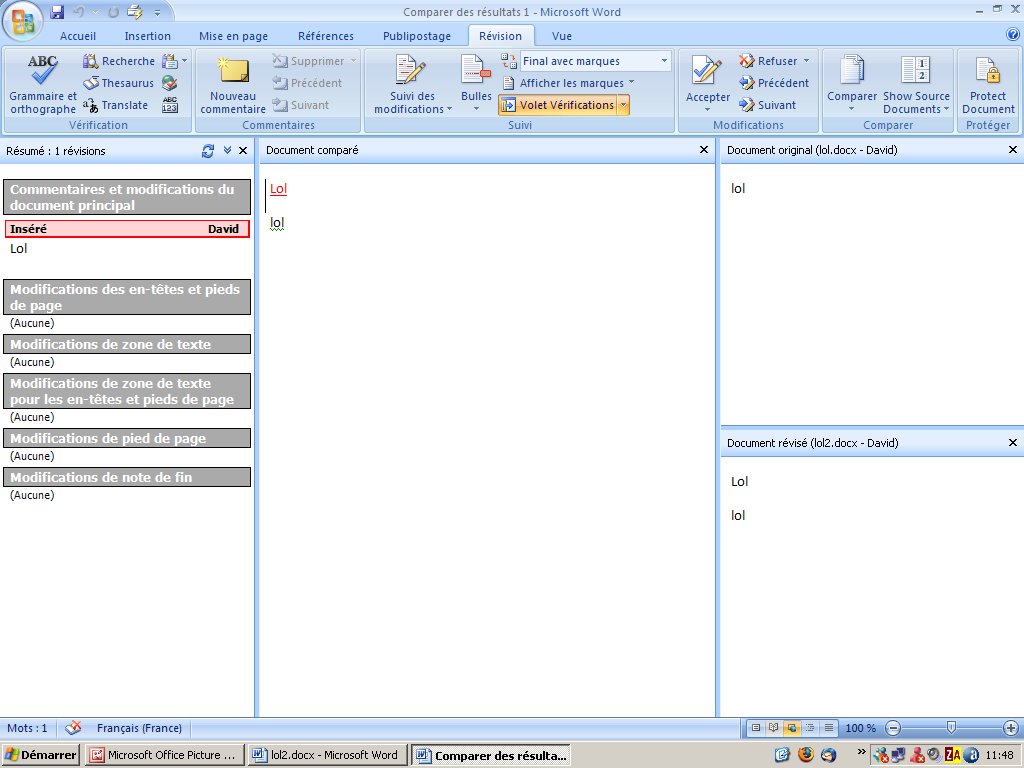Screen dimensions: 1024x768
Task: Open the round Office button menu
Action: point(23,21)
